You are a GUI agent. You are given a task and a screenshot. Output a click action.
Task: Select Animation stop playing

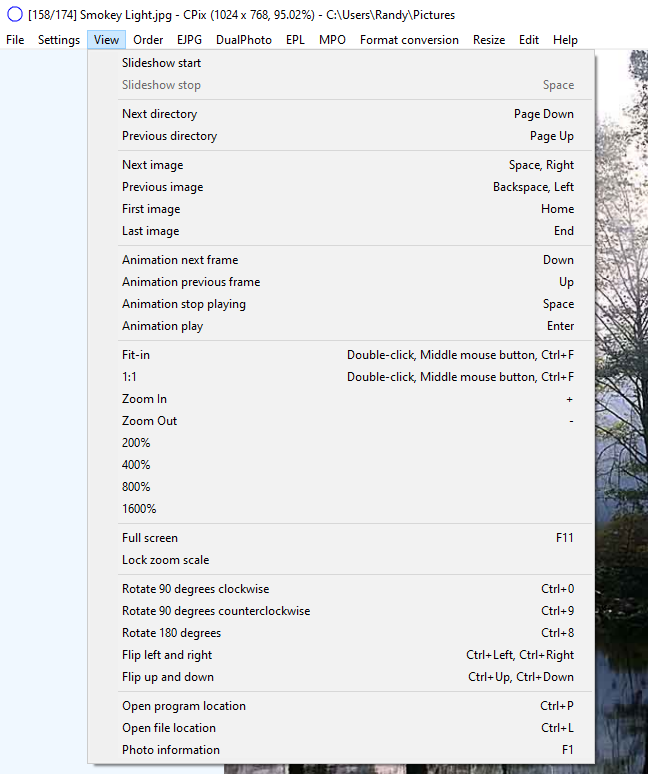341,304
